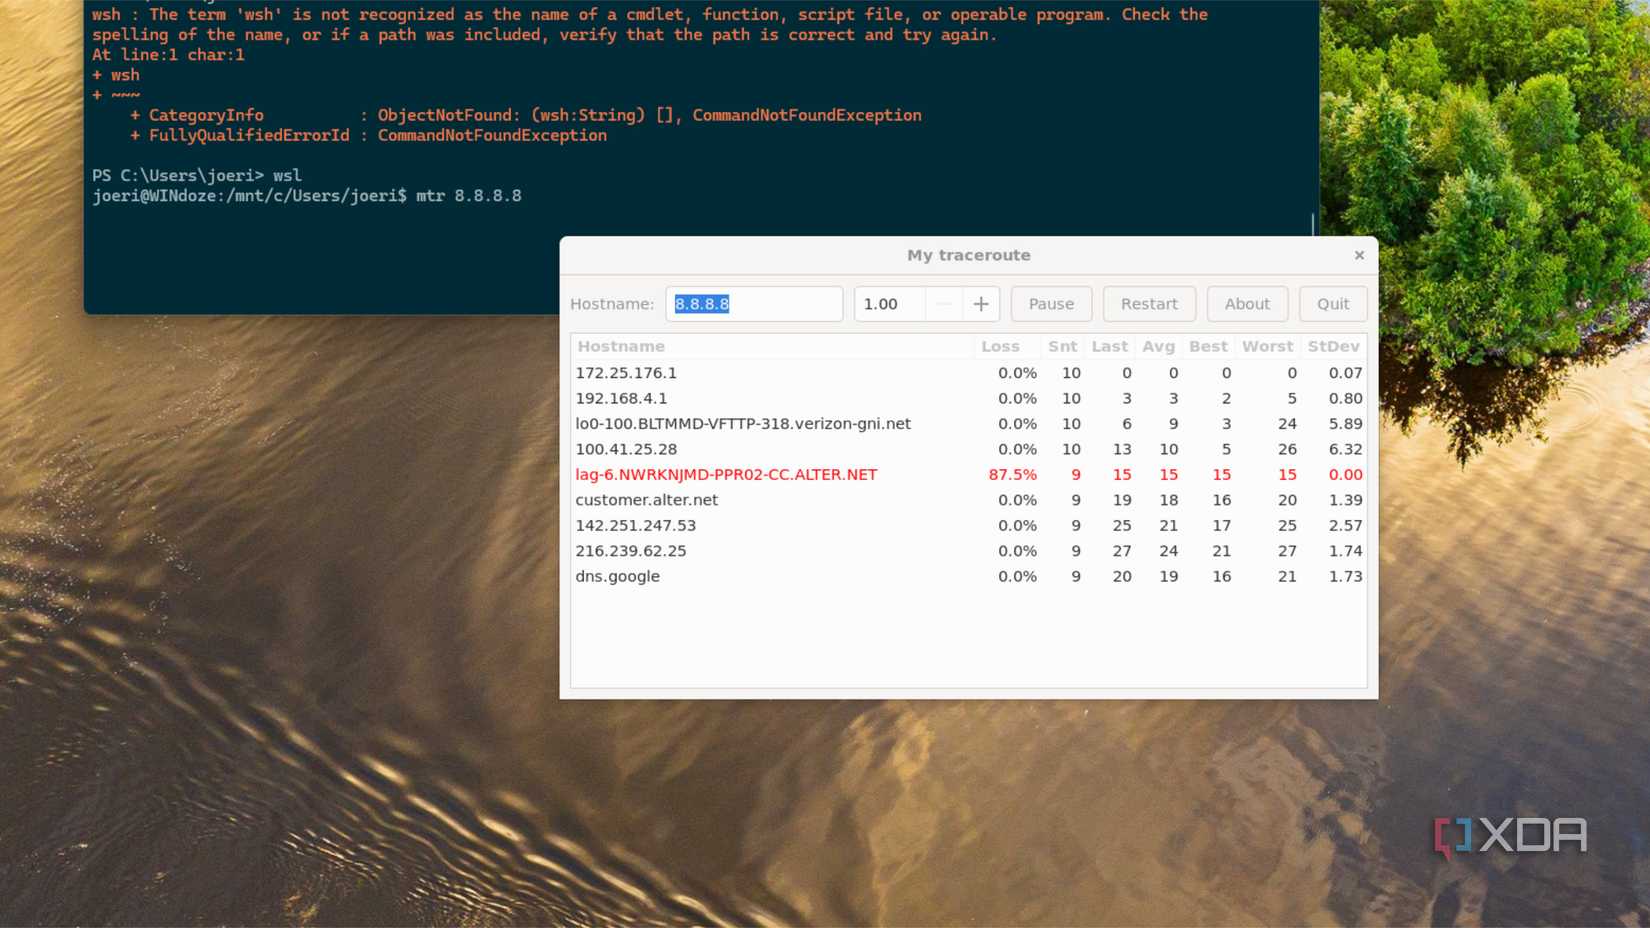Screen dimensions: 1650x928
Task: Select the 192.168.4.1 hop row
Action: [x=968, y=398]
